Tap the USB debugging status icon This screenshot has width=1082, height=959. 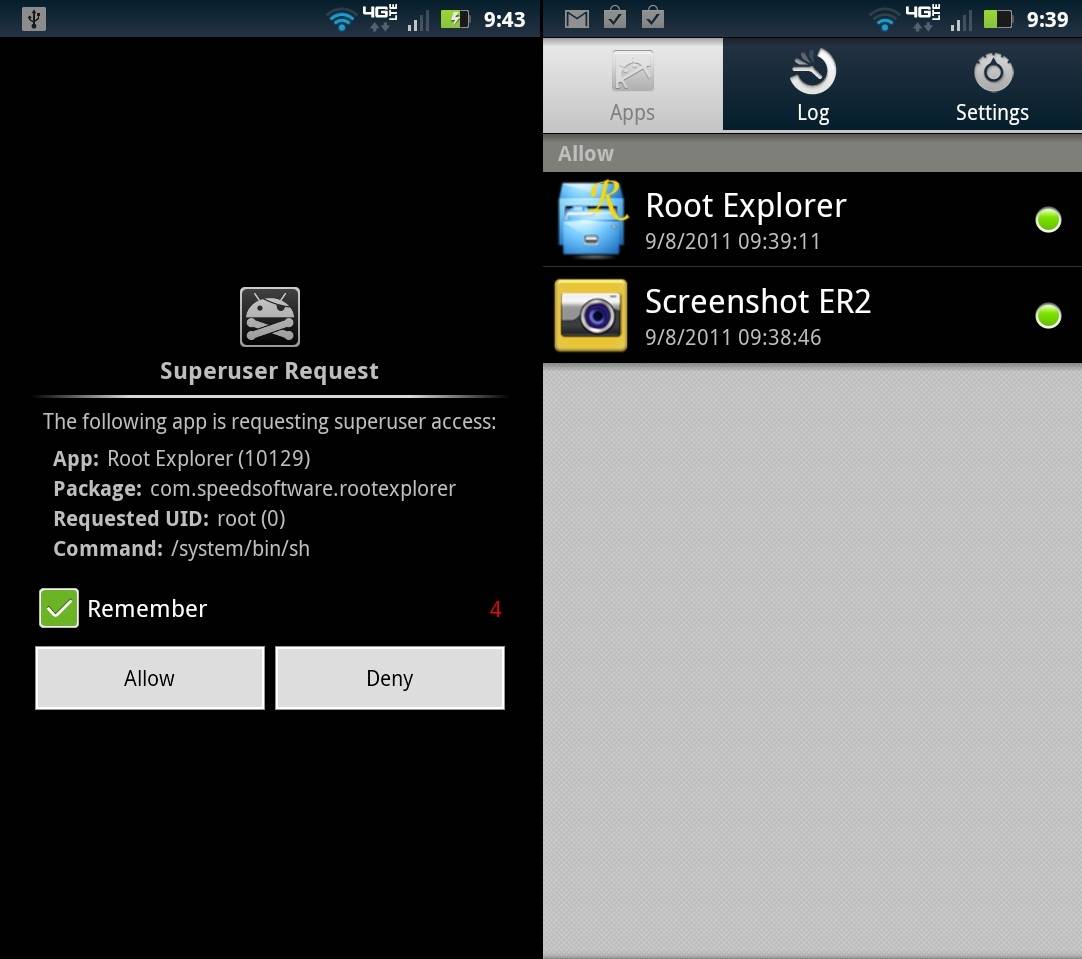pos(34,19)
